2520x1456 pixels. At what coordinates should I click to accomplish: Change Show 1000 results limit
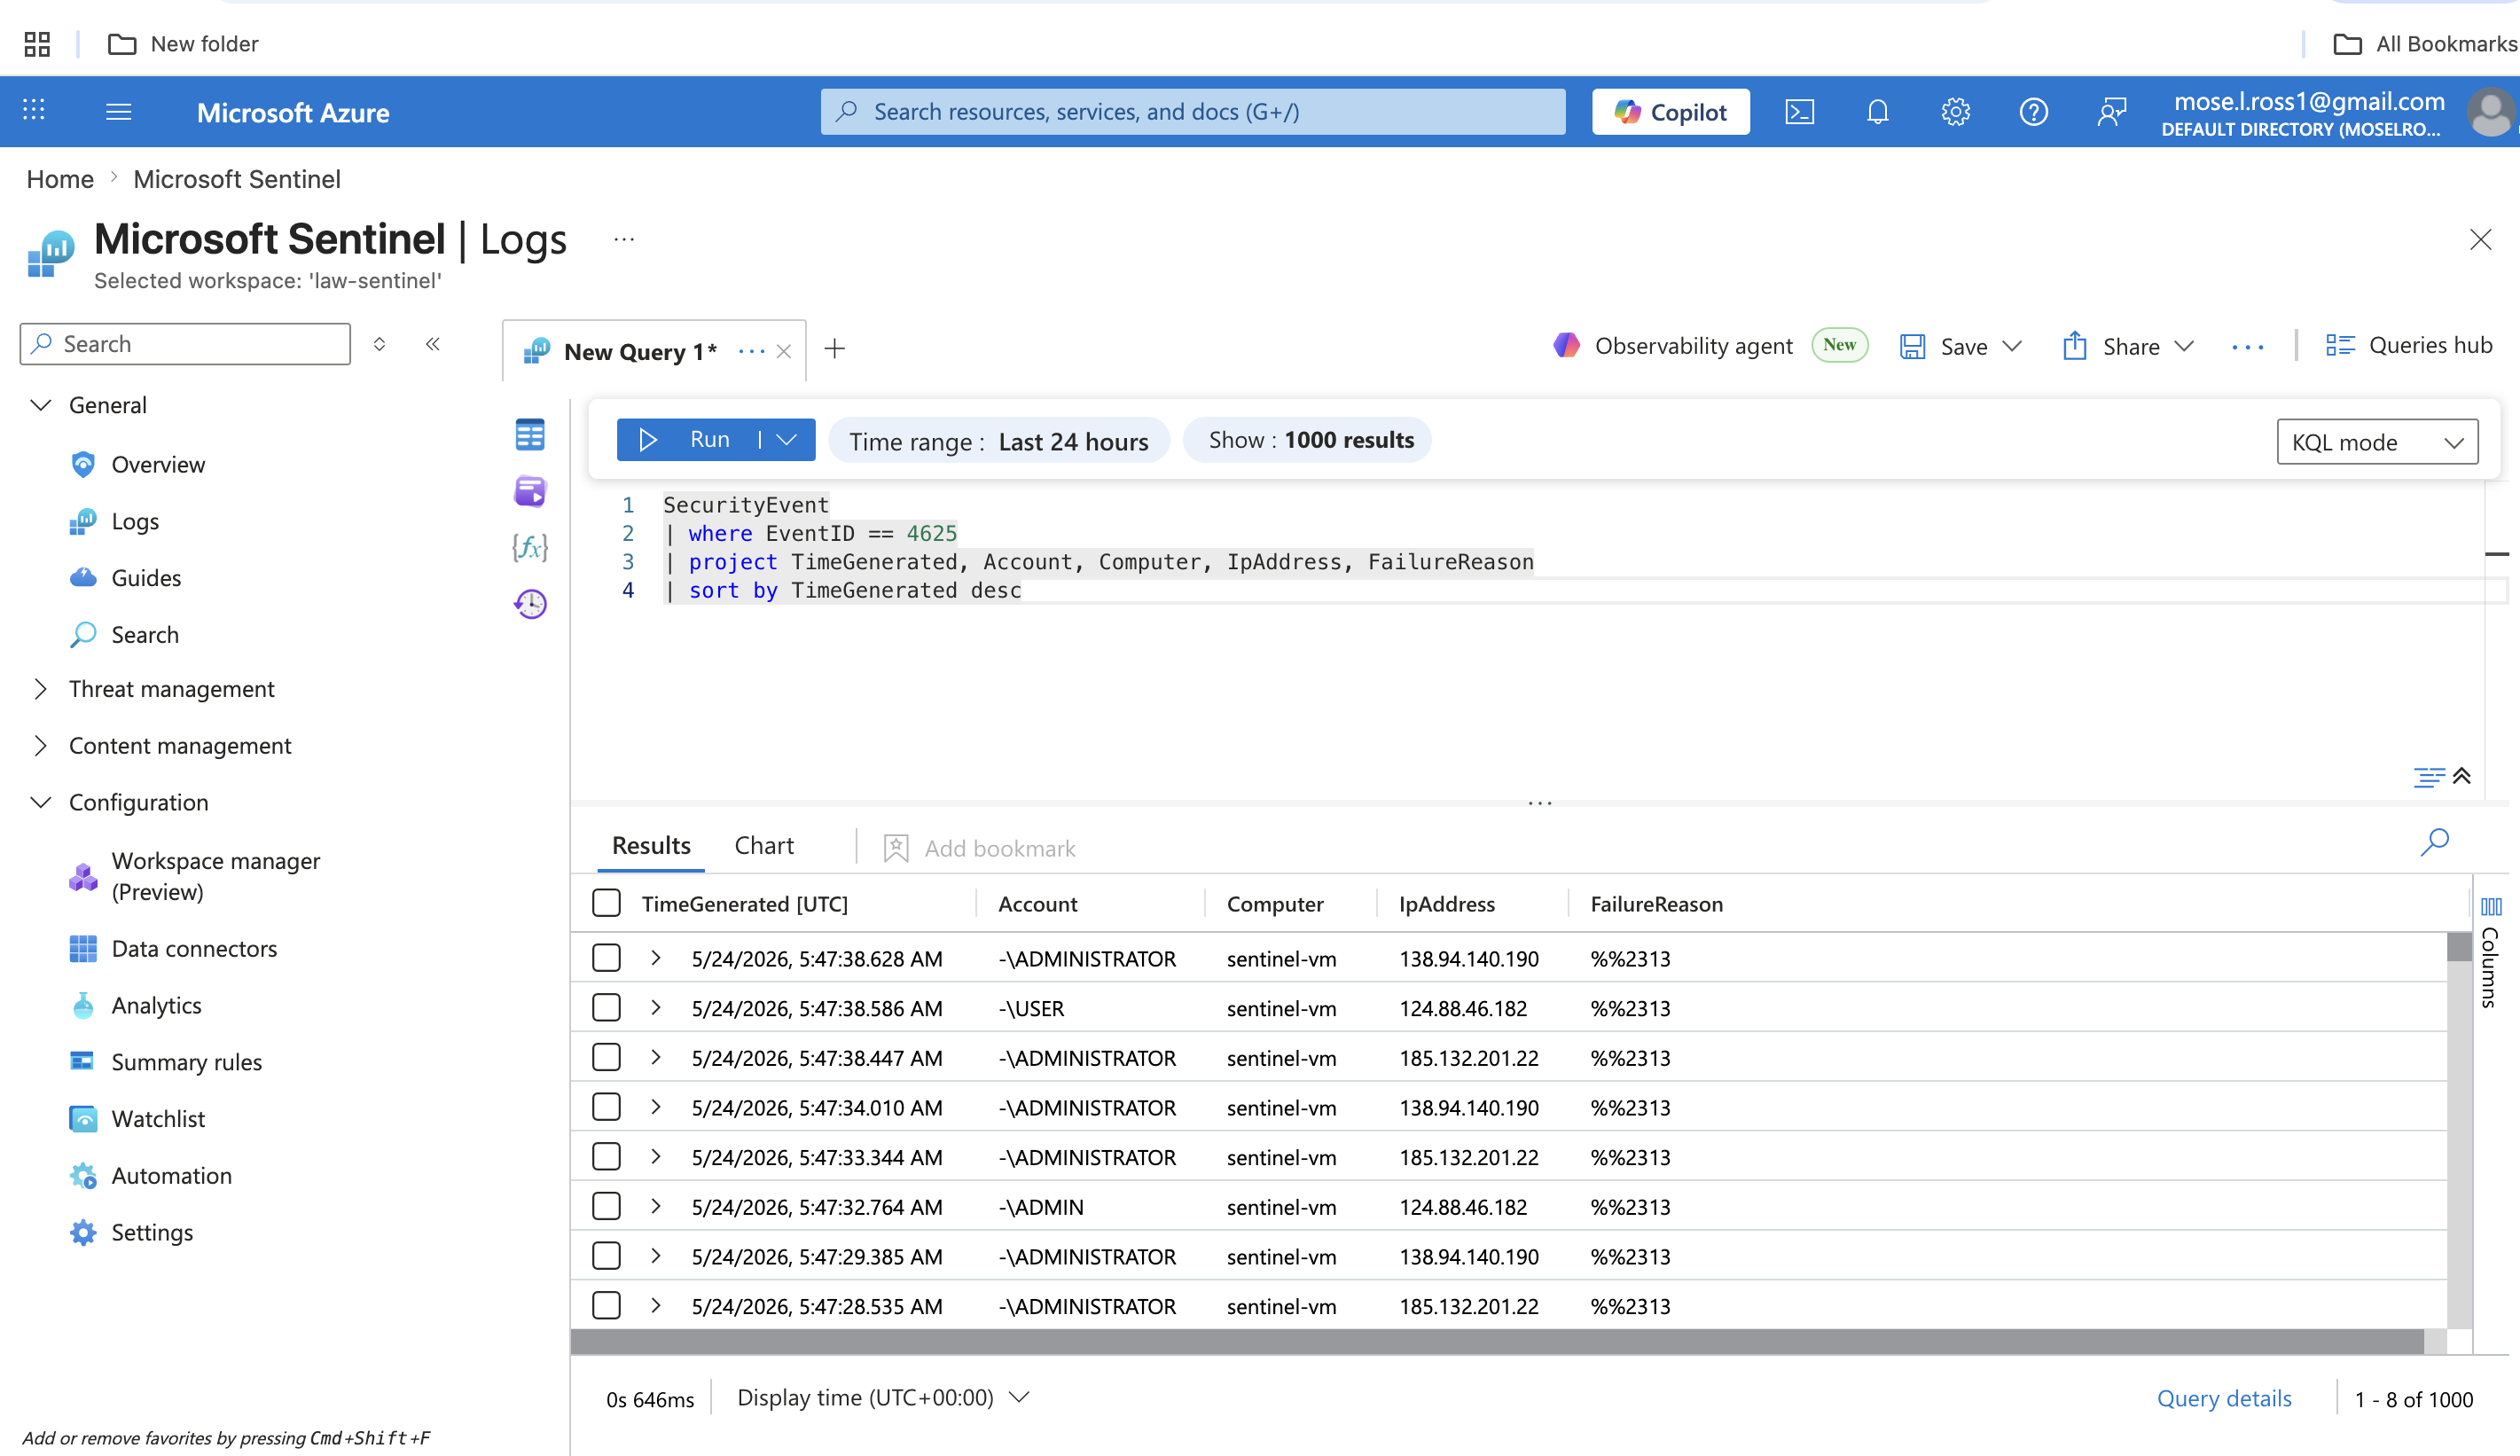1308,440
